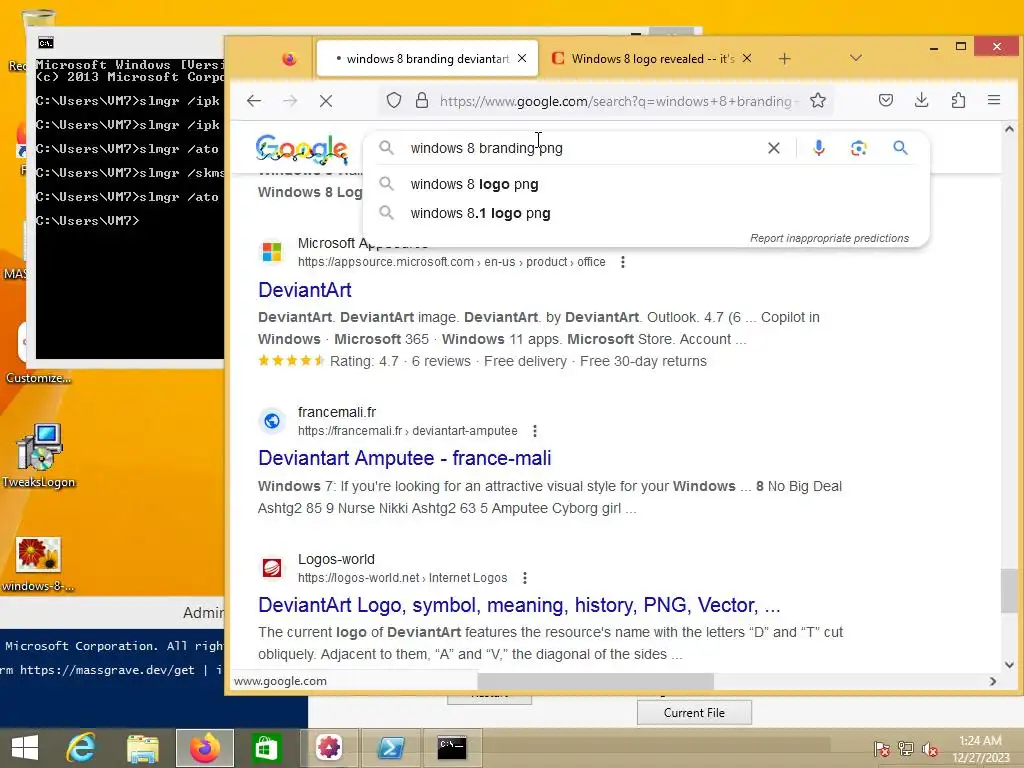Open Deviantart Amputee - france-mali result

404,458
